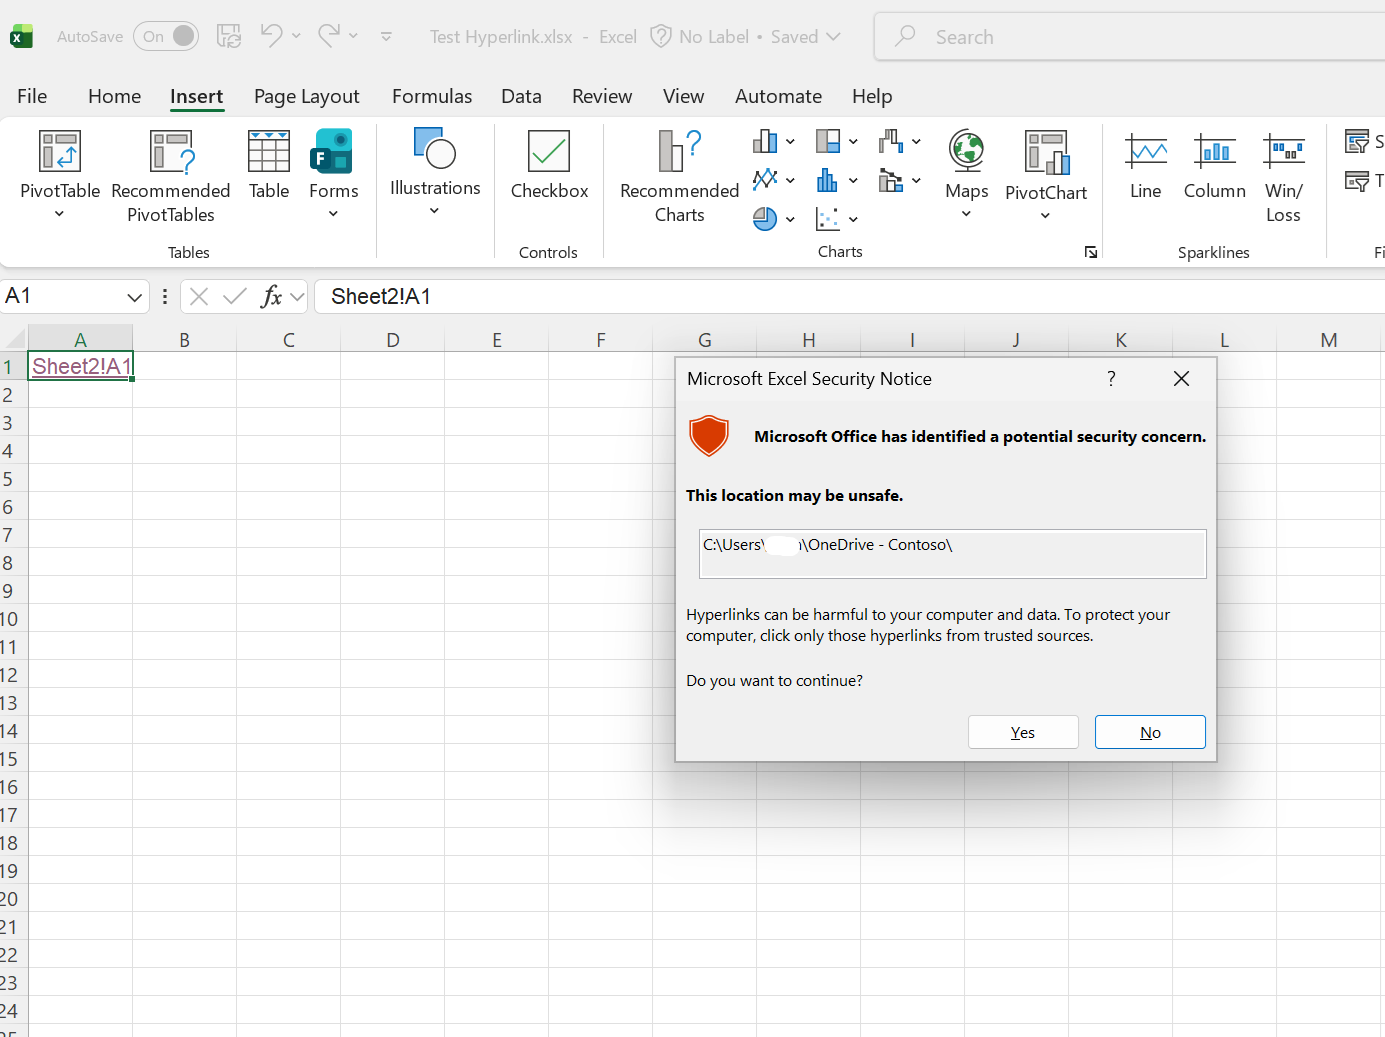This screenshot has width=1385, height=1037.
Task: Toggle AutoSave switch off
Action: pos(166,36)
